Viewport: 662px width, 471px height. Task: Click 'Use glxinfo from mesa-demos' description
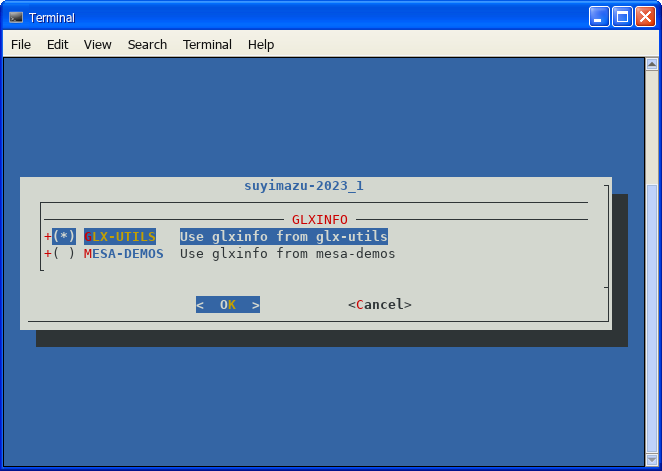tap(288, 254)
